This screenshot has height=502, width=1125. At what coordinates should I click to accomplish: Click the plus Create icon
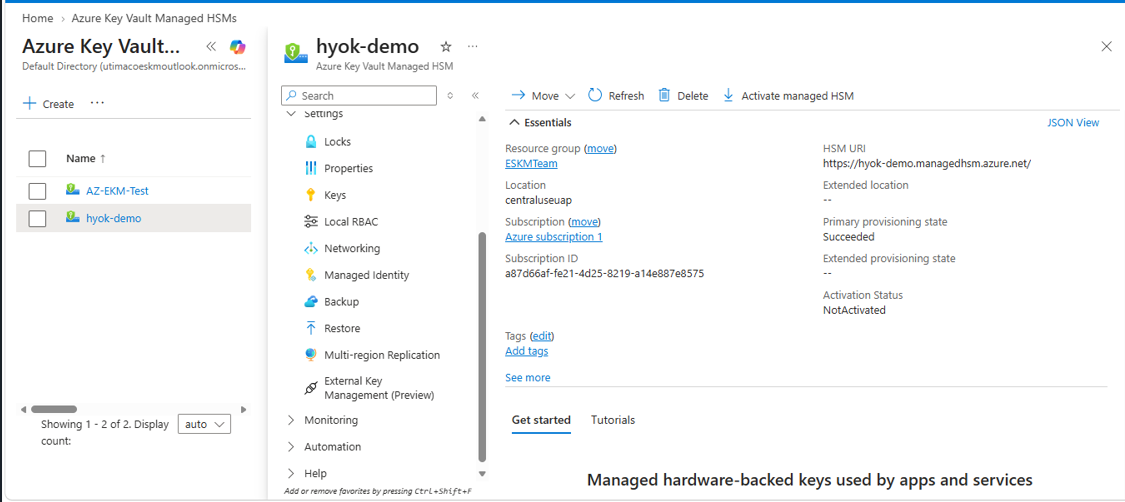click(x=29, y=103)
